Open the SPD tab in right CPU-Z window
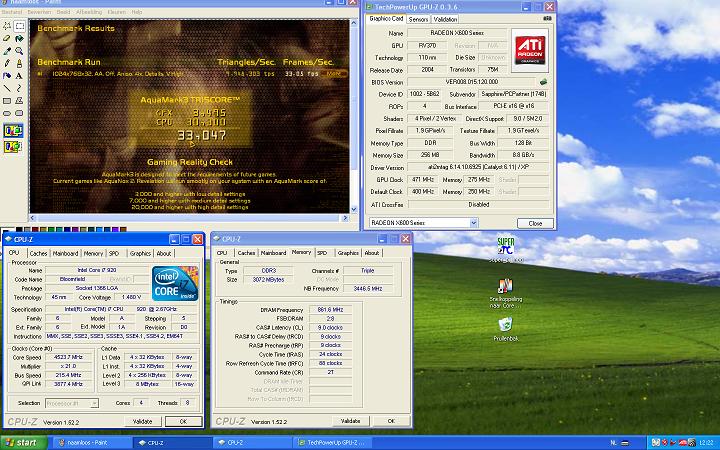 [x=322, y=253]
